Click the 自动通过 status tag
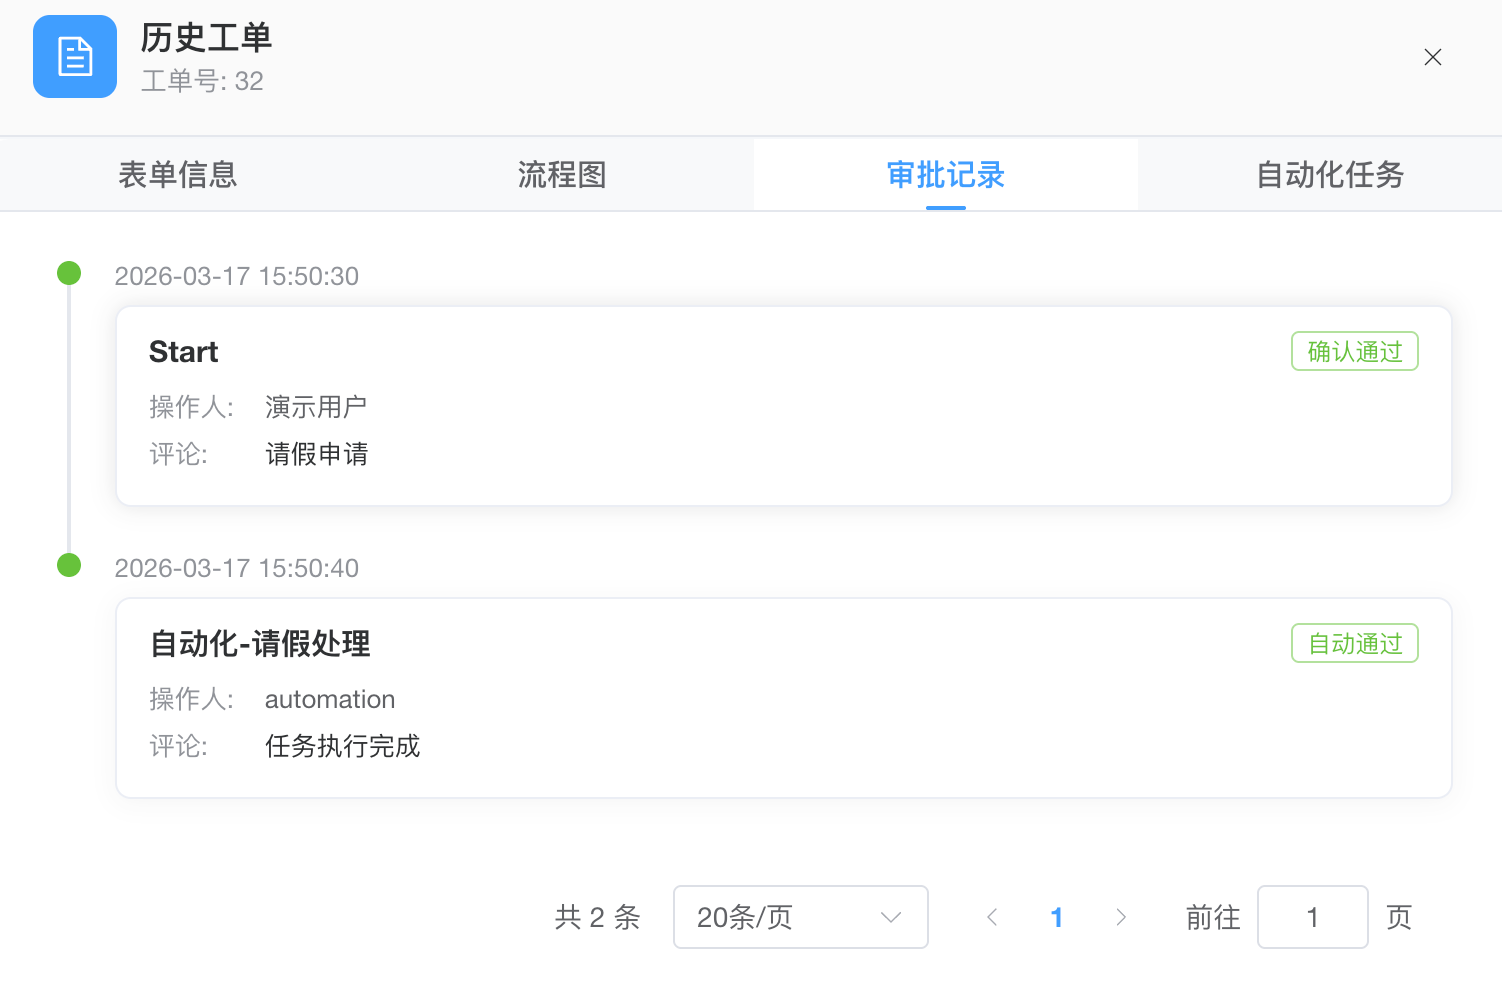The height and width of the screenshot is (986, 1502). [x=1354, y=643]
